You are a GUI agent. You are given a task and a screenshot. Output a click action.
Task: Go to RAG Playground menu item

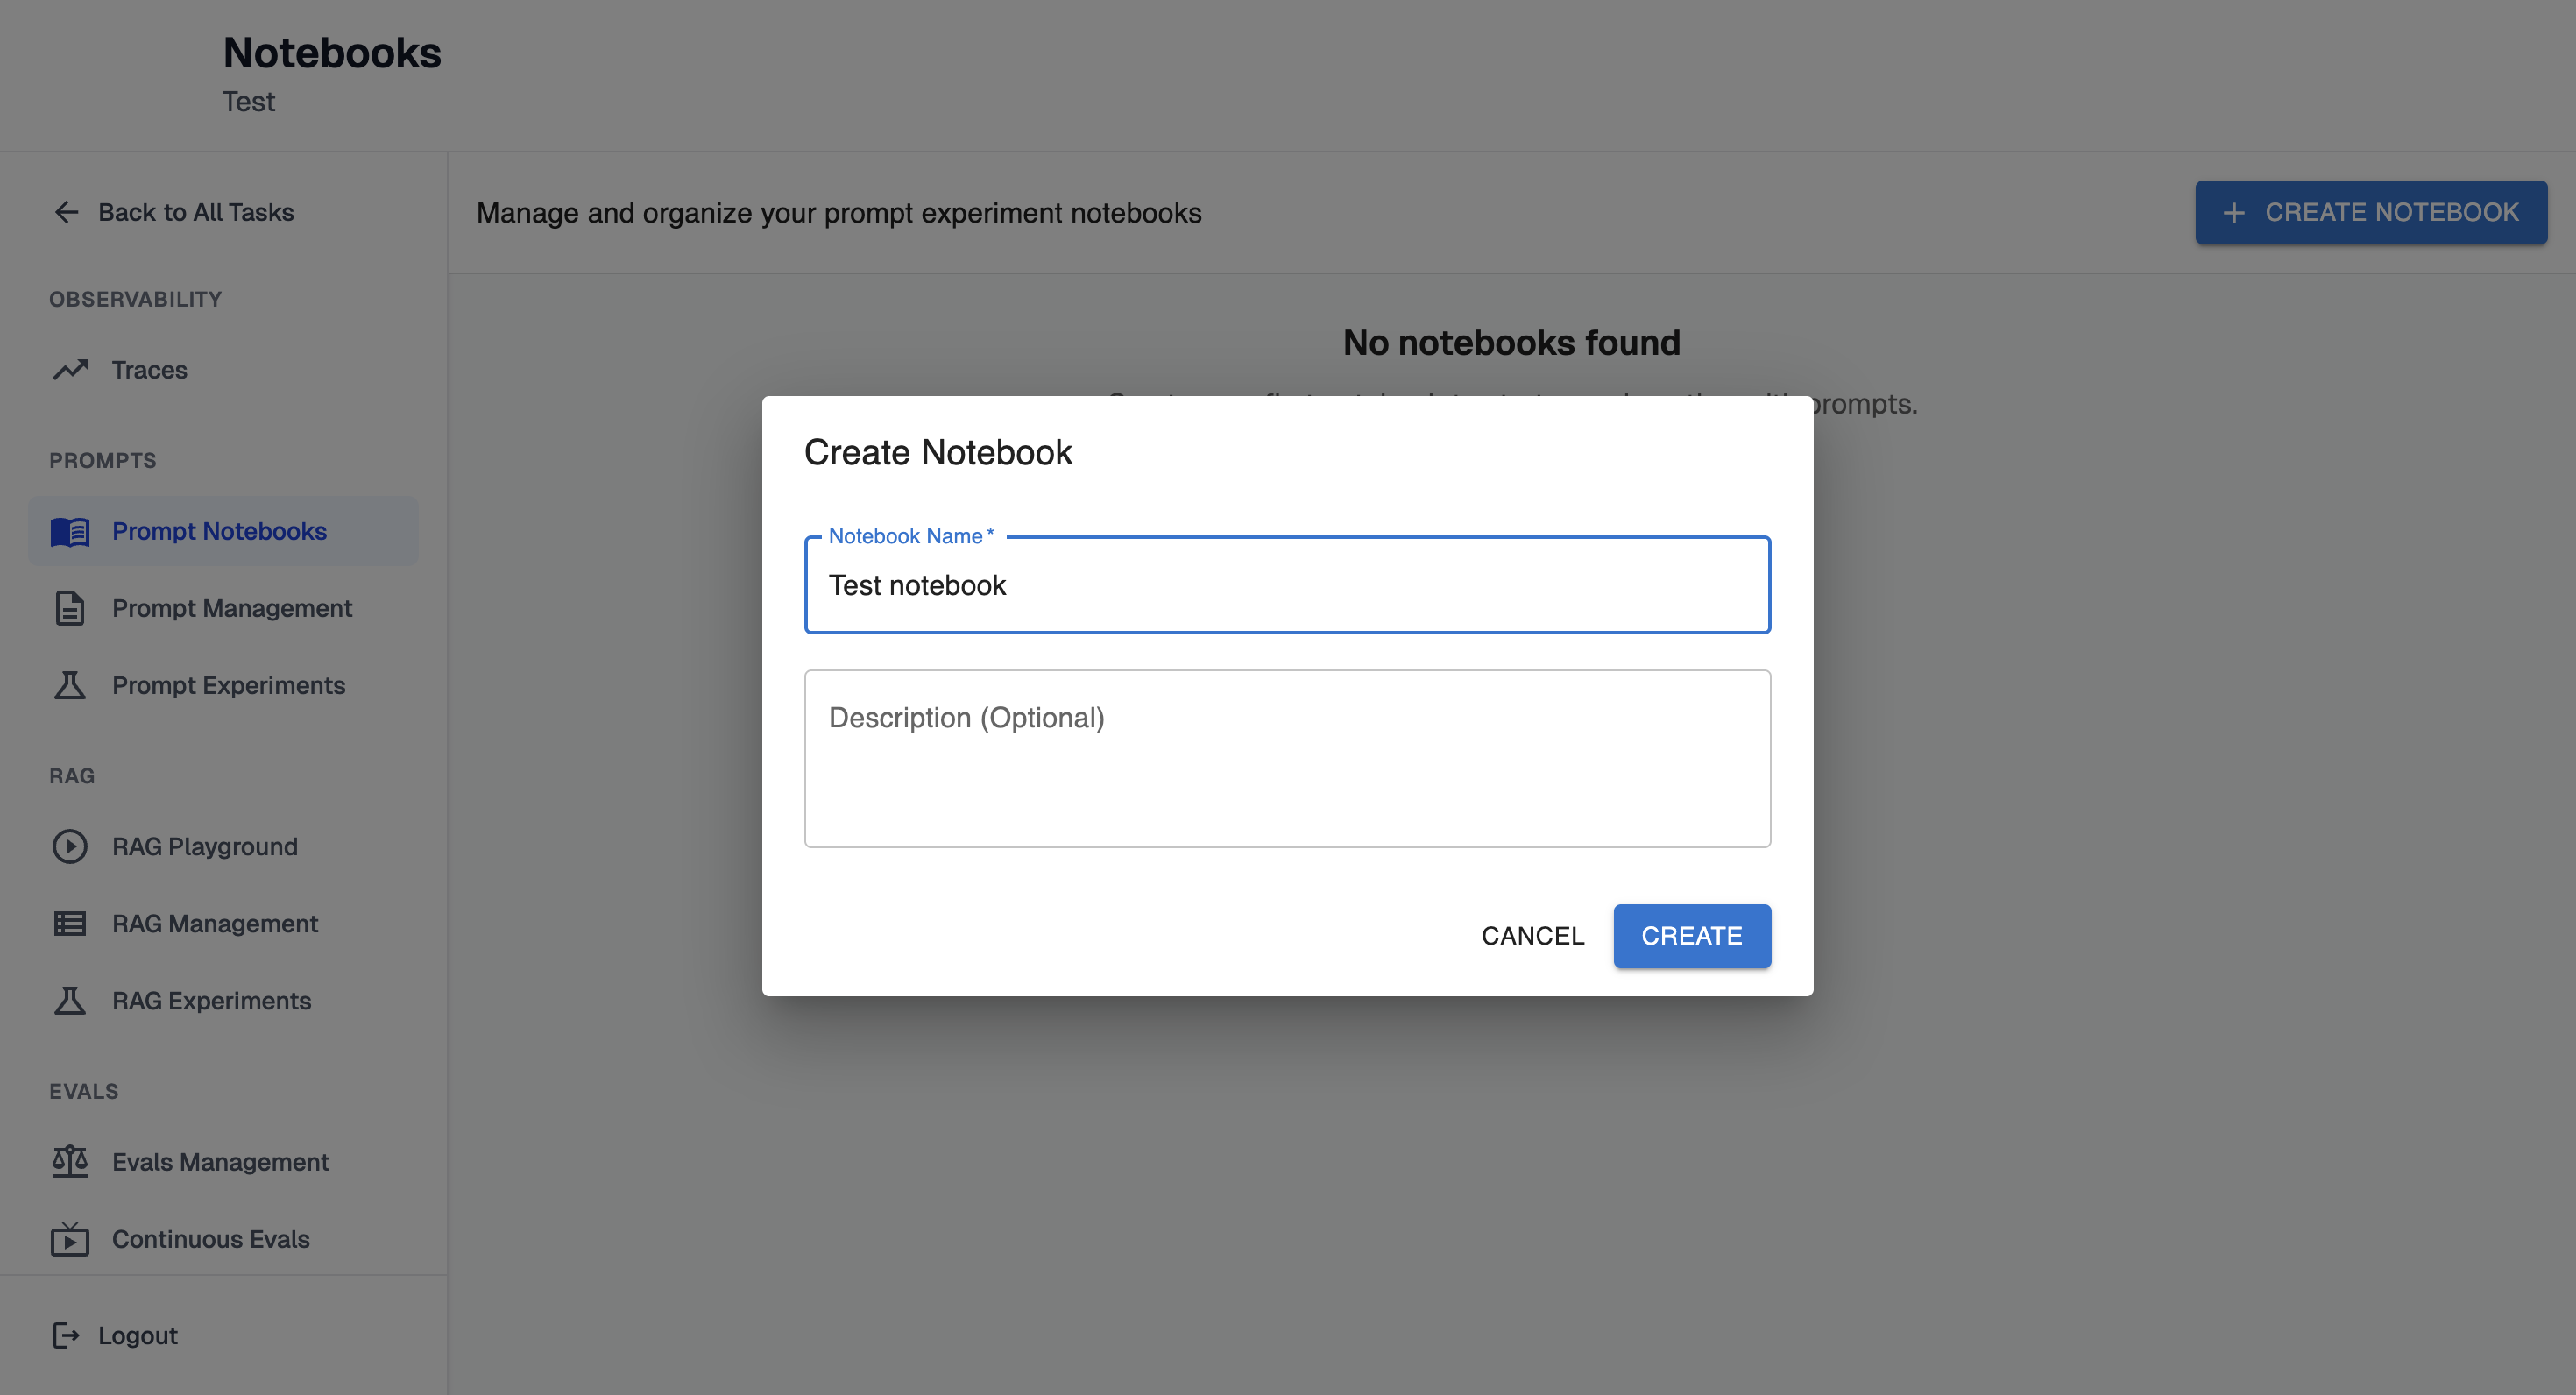pos(205,846)
